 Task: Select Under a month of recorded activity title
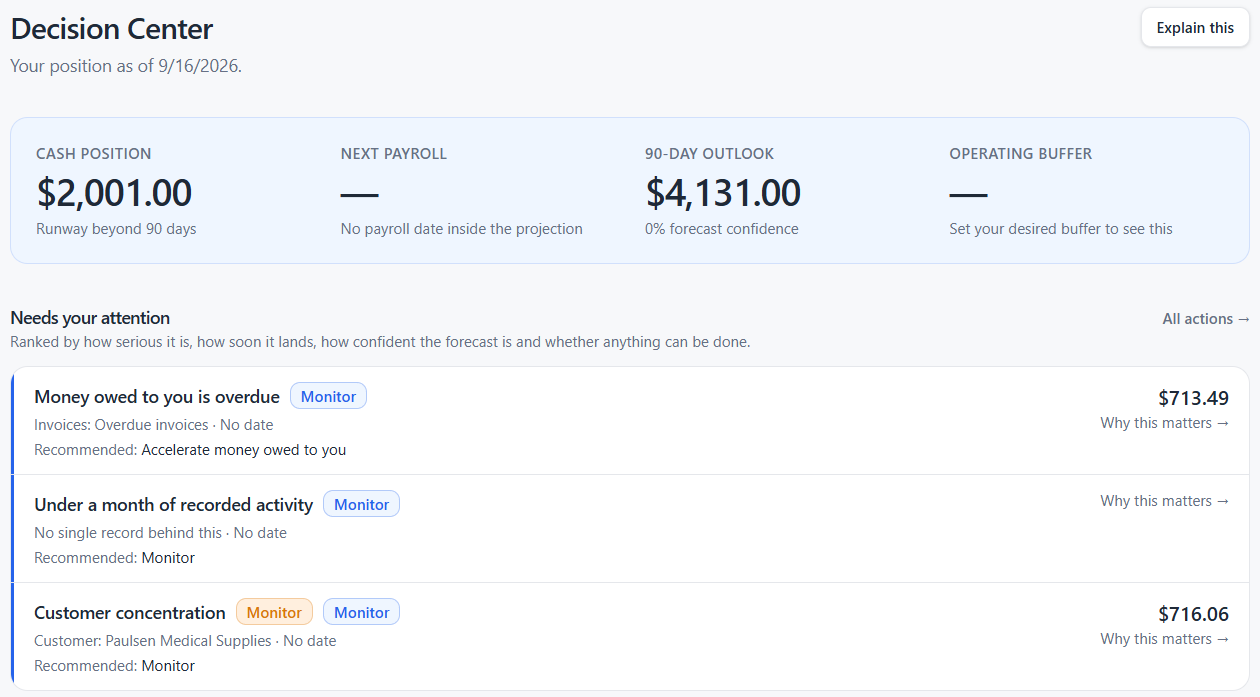coord(174,505)
